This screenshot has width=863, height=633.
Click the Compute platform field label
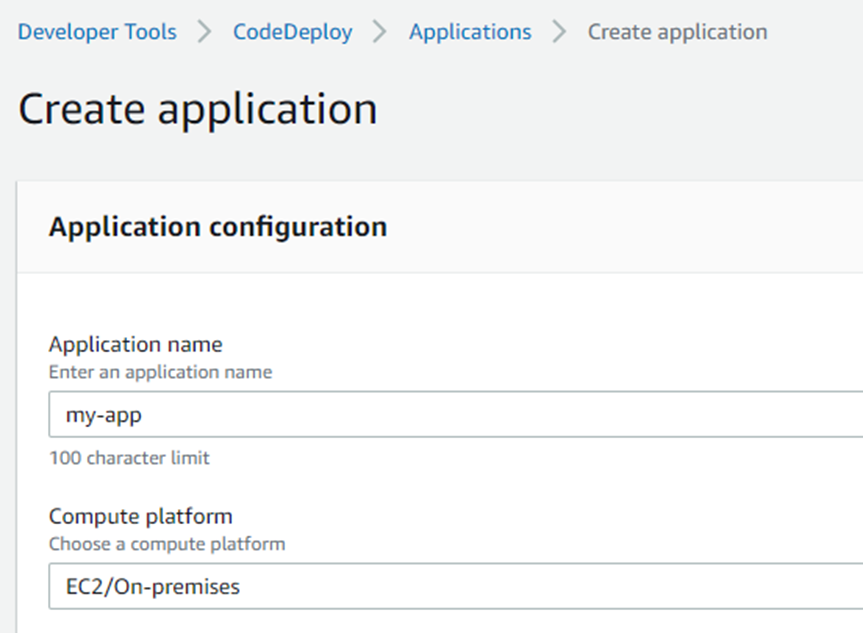[x=140, y=516]
